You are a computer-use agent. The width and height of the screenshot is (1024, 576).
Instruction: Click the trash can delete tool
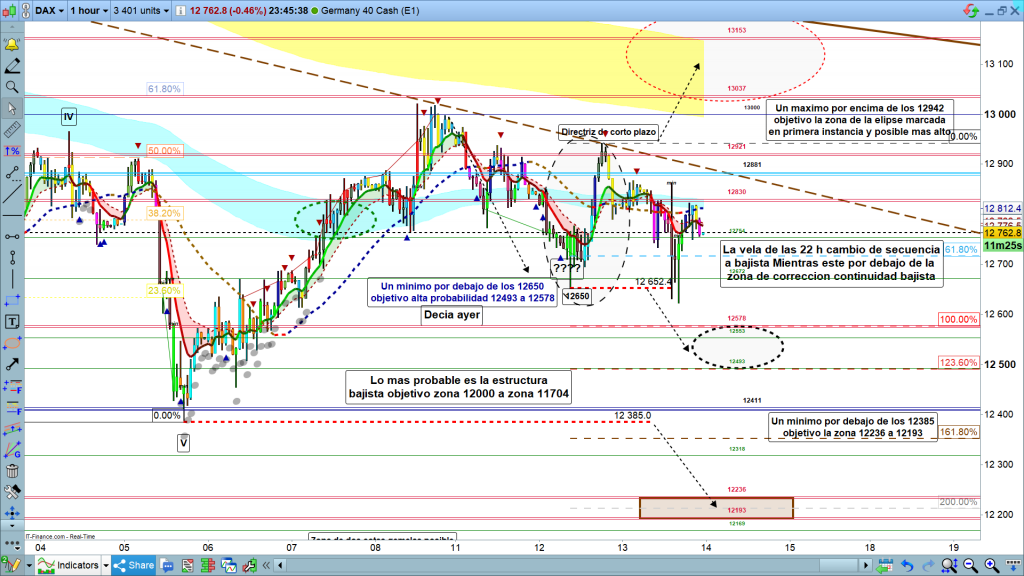click(x=12, y=471)
